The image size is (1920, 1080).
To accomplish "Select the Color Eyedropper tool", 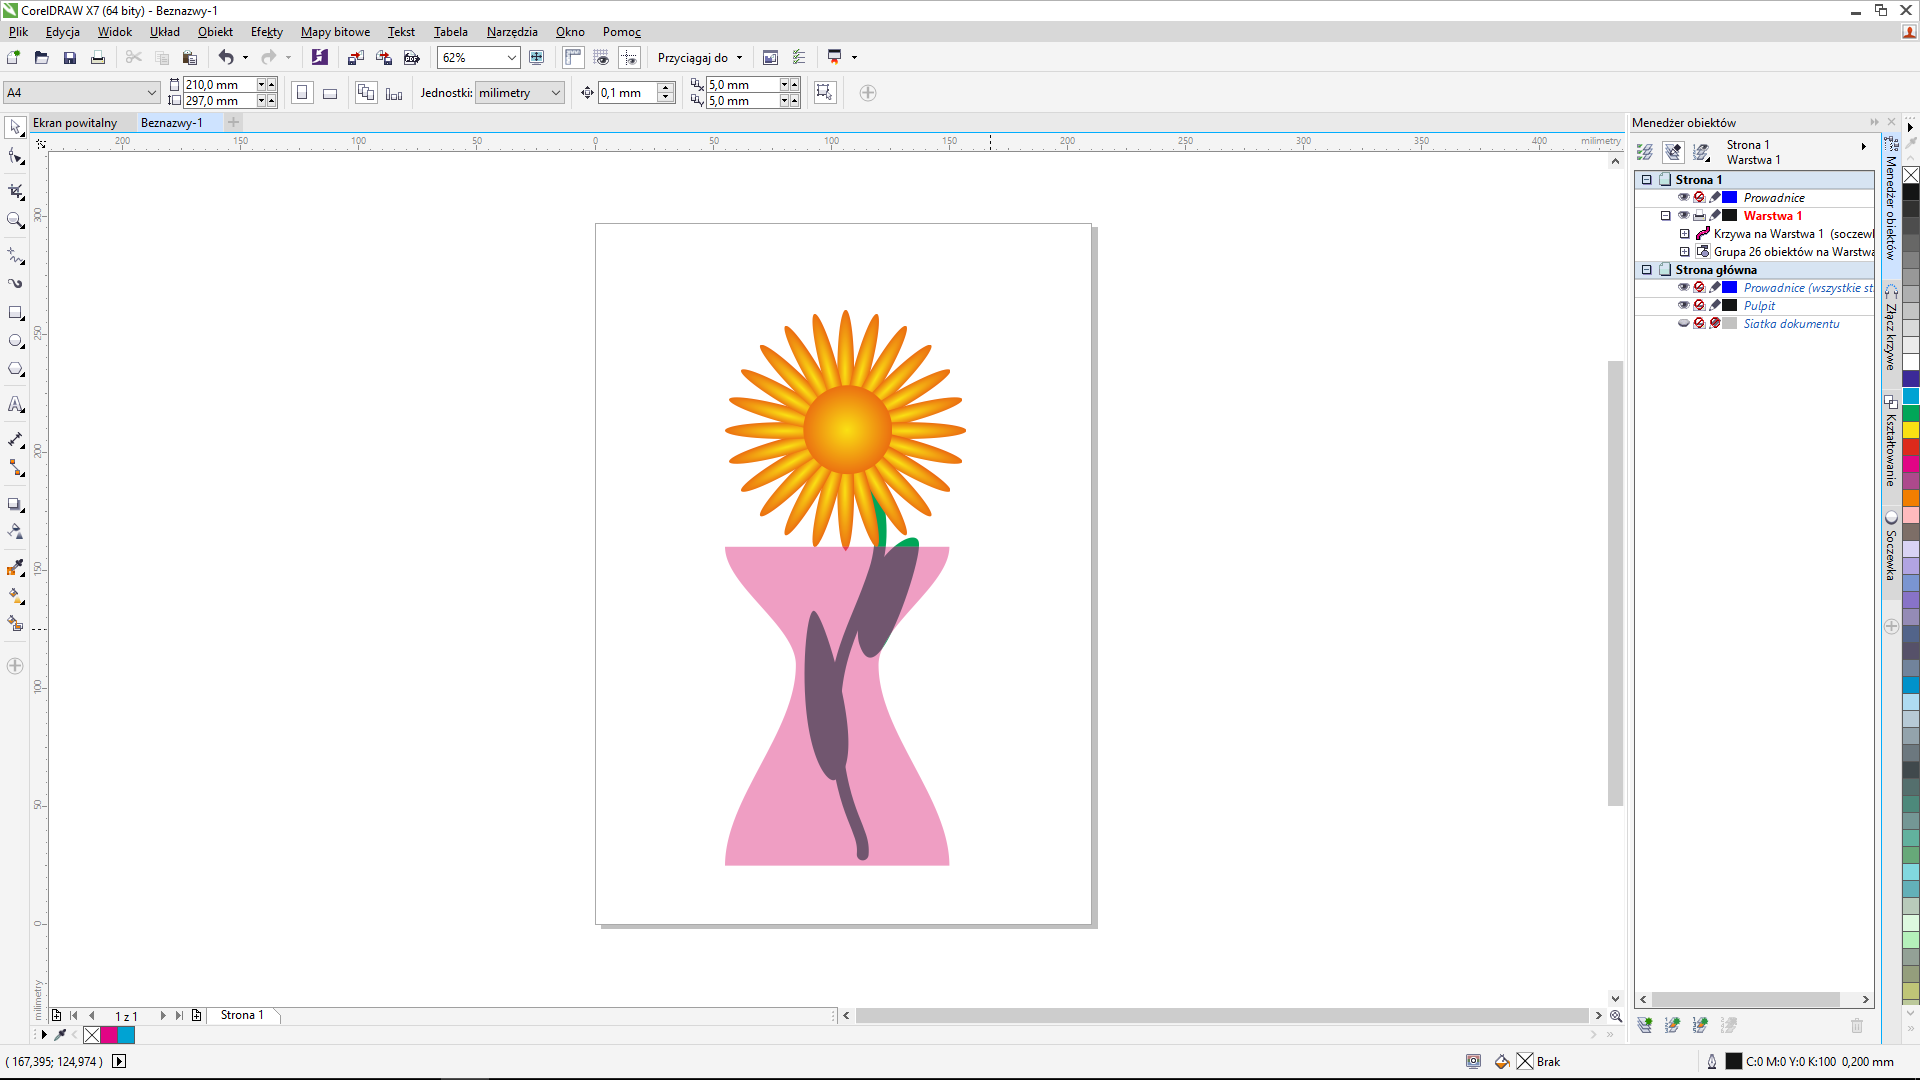I will click(x=16, y=568).
